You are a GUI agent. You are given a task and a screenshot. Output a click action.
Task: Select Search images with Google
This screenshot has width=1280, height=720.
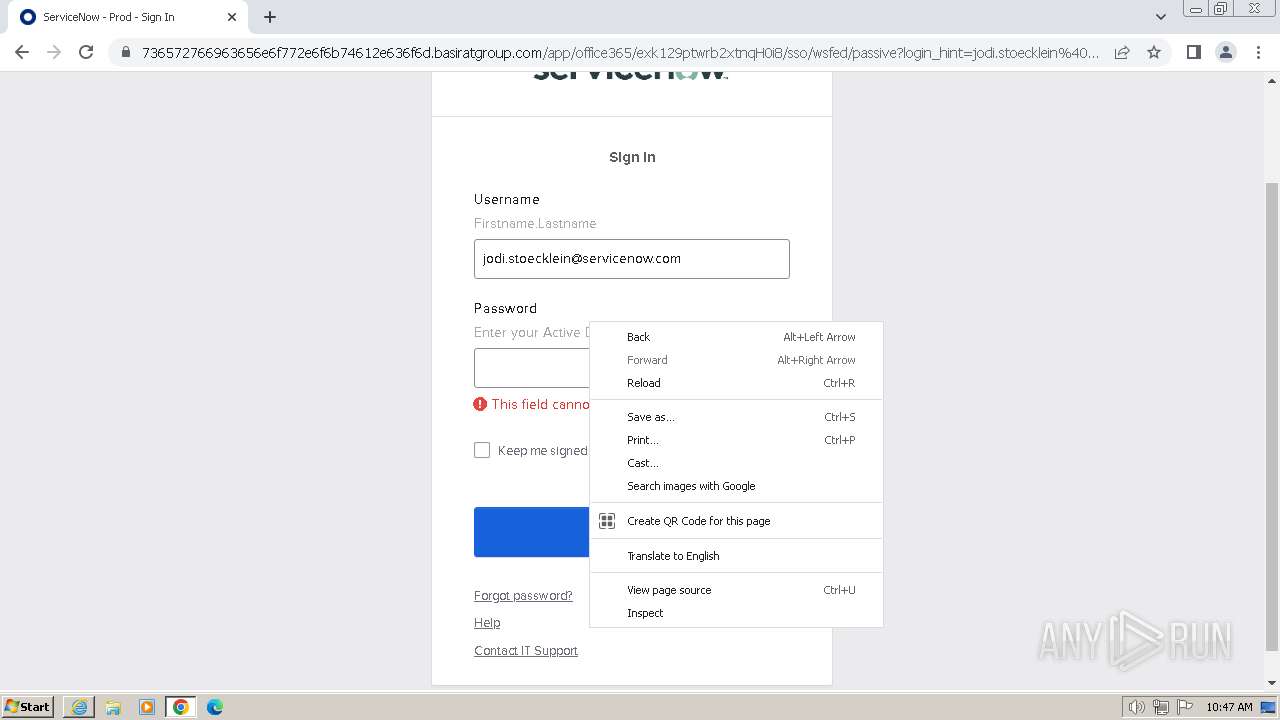736,486
